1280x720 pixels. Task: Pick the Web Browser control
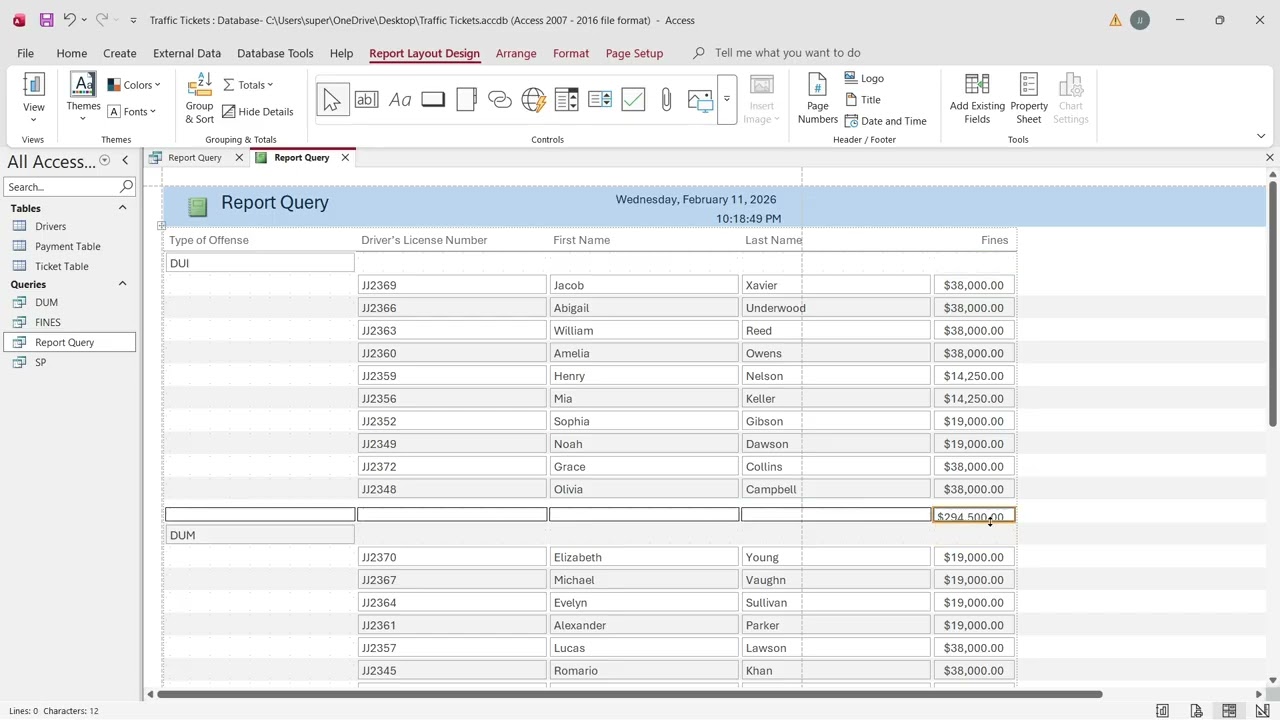[533, 100]
